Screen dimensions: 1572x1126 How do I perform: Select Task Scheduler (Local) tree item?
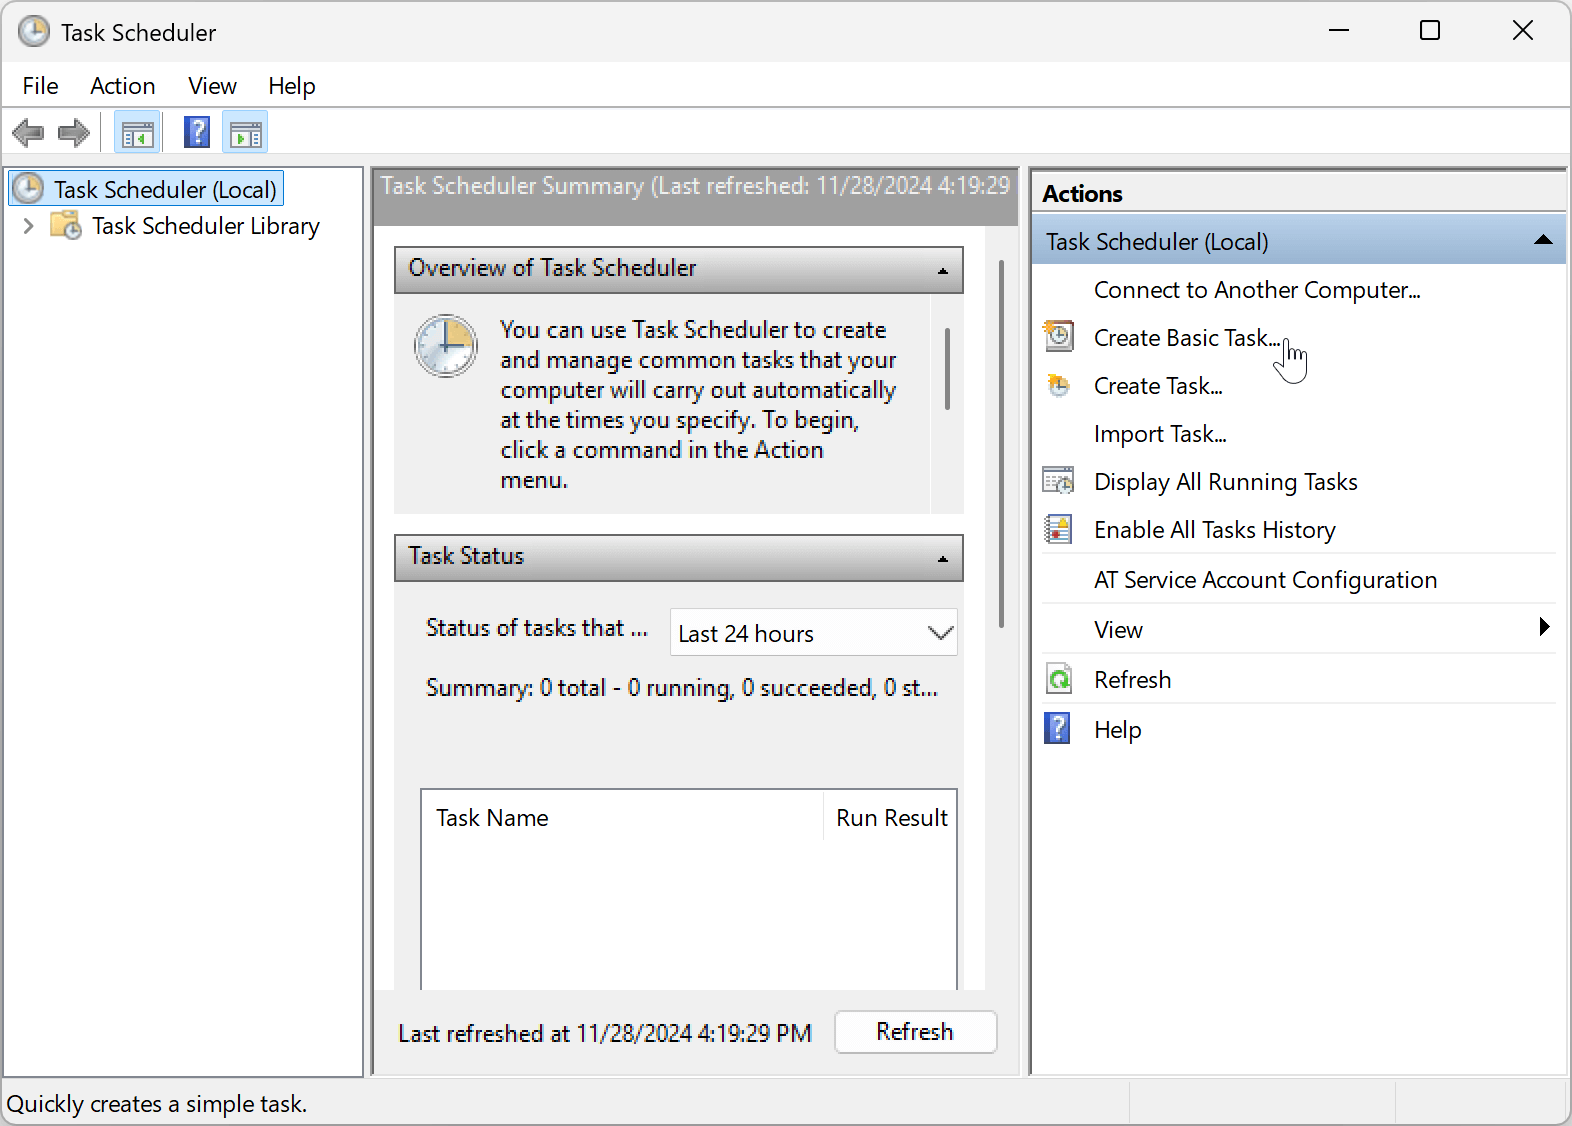pos(146,188)
